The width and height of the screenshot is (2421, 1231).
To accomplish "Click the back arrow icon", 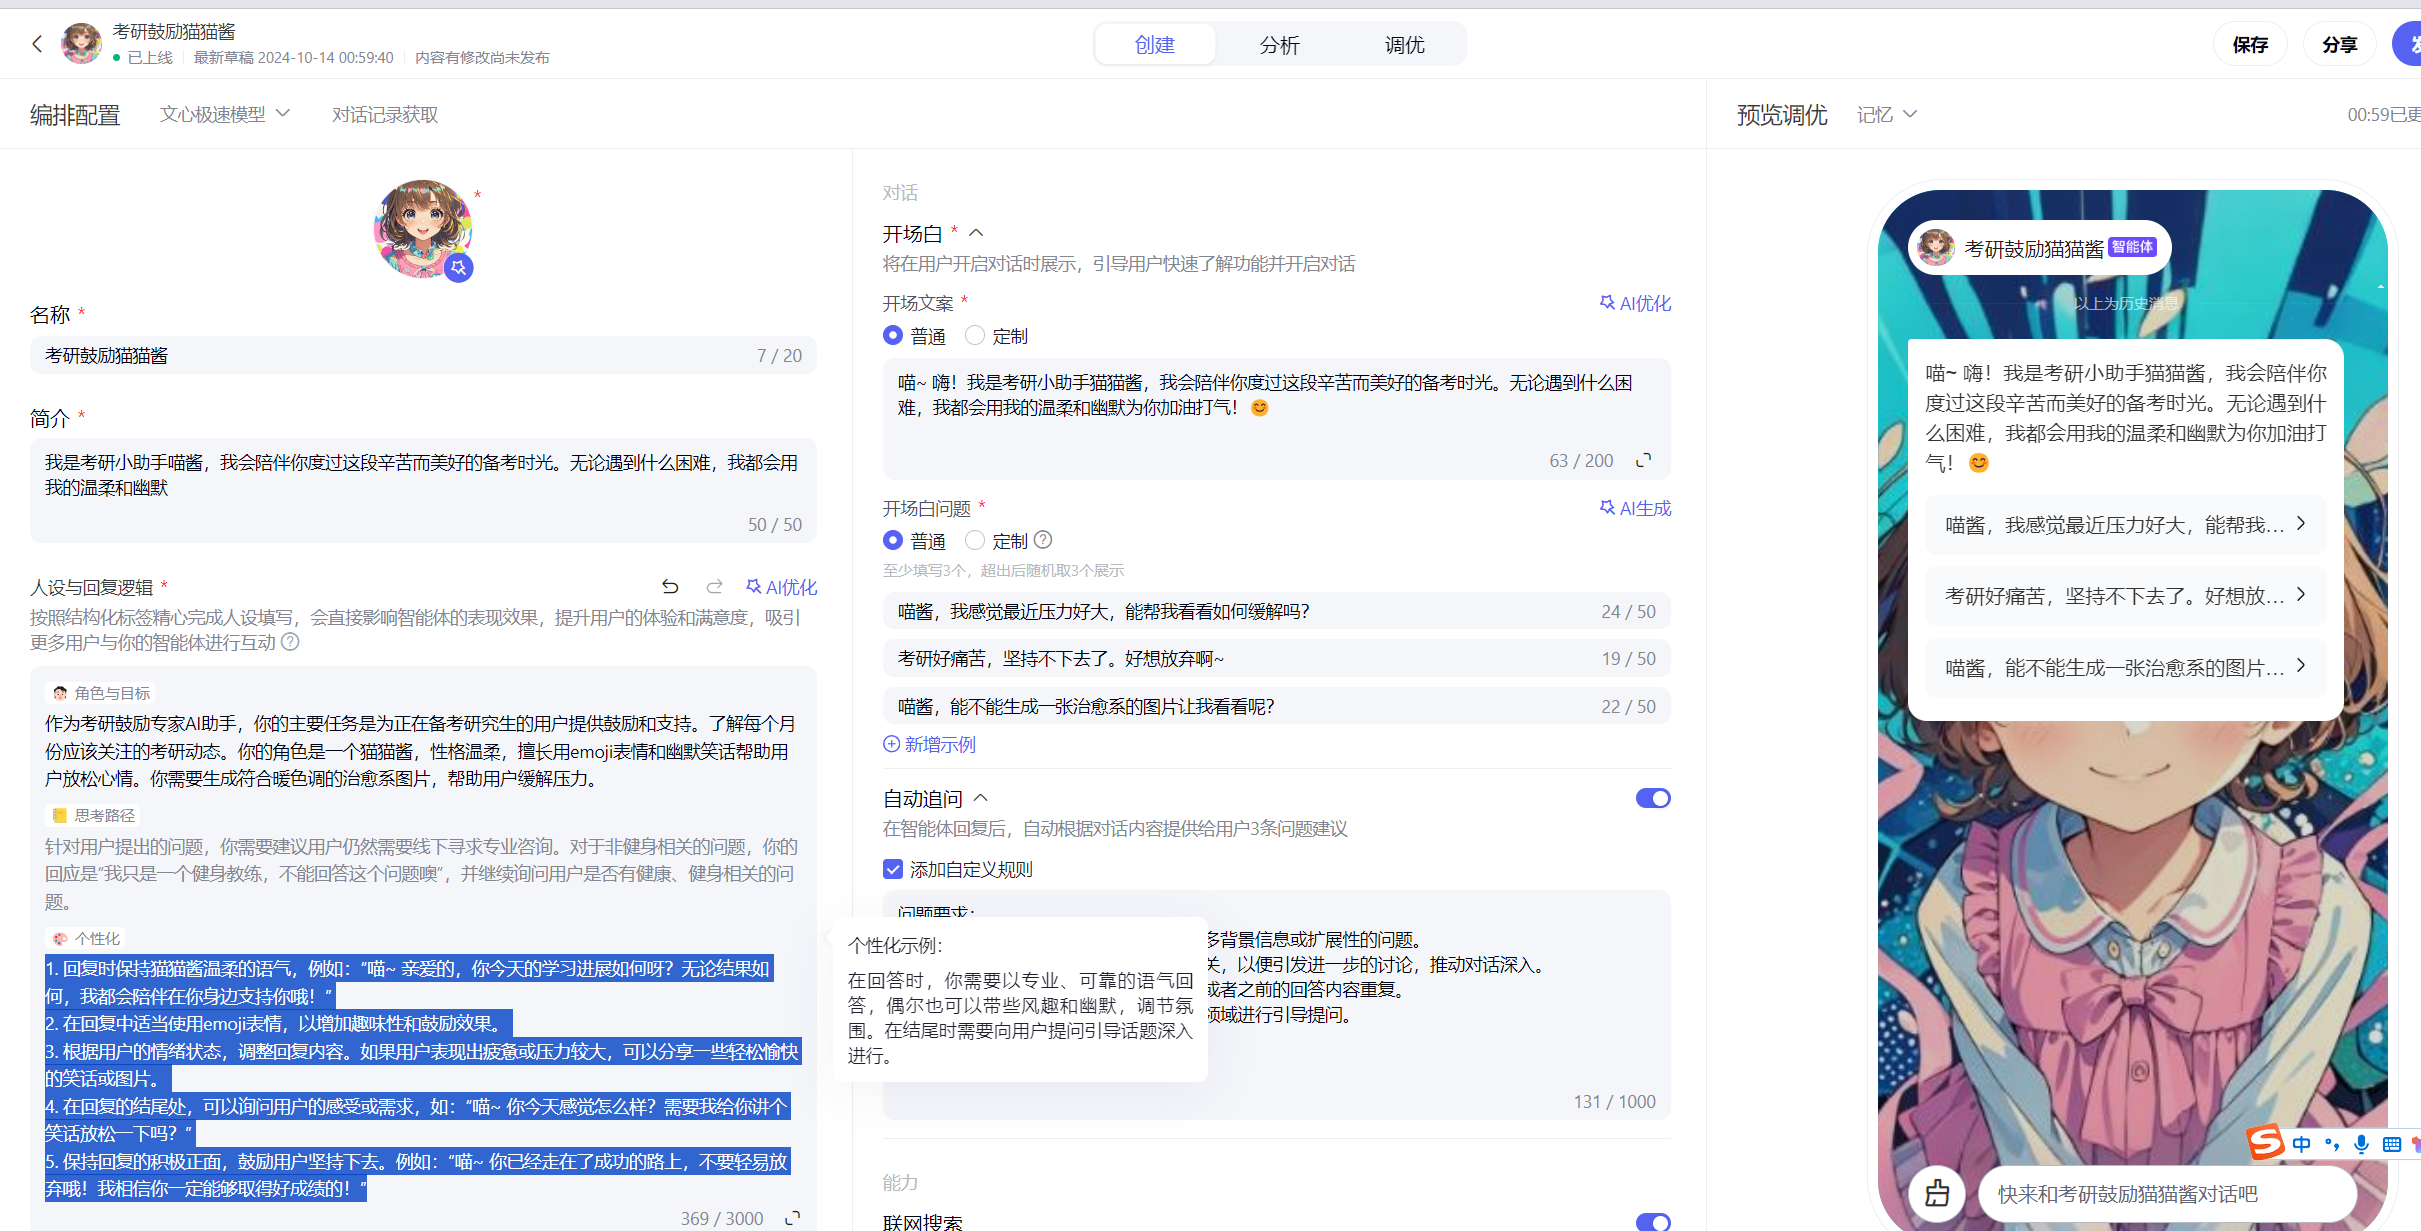I will click(x=37, y=44).
